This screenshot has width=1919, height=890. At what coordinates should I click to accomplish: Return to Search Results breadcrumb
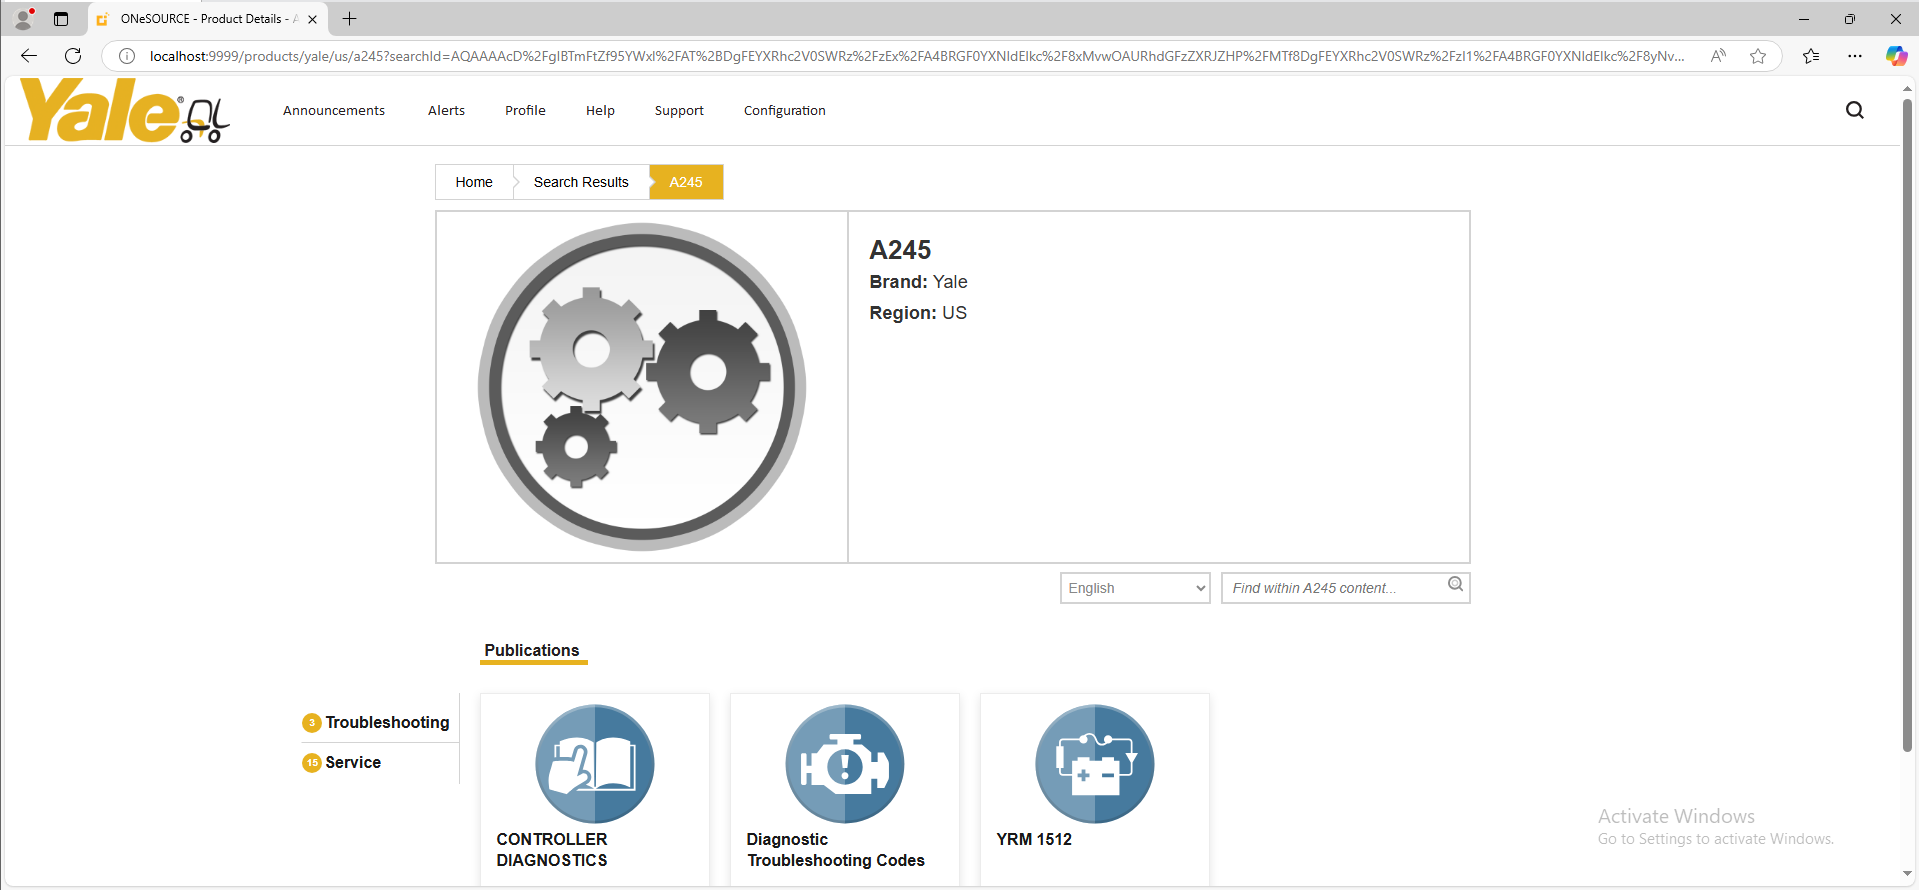(x=581, y=182)
